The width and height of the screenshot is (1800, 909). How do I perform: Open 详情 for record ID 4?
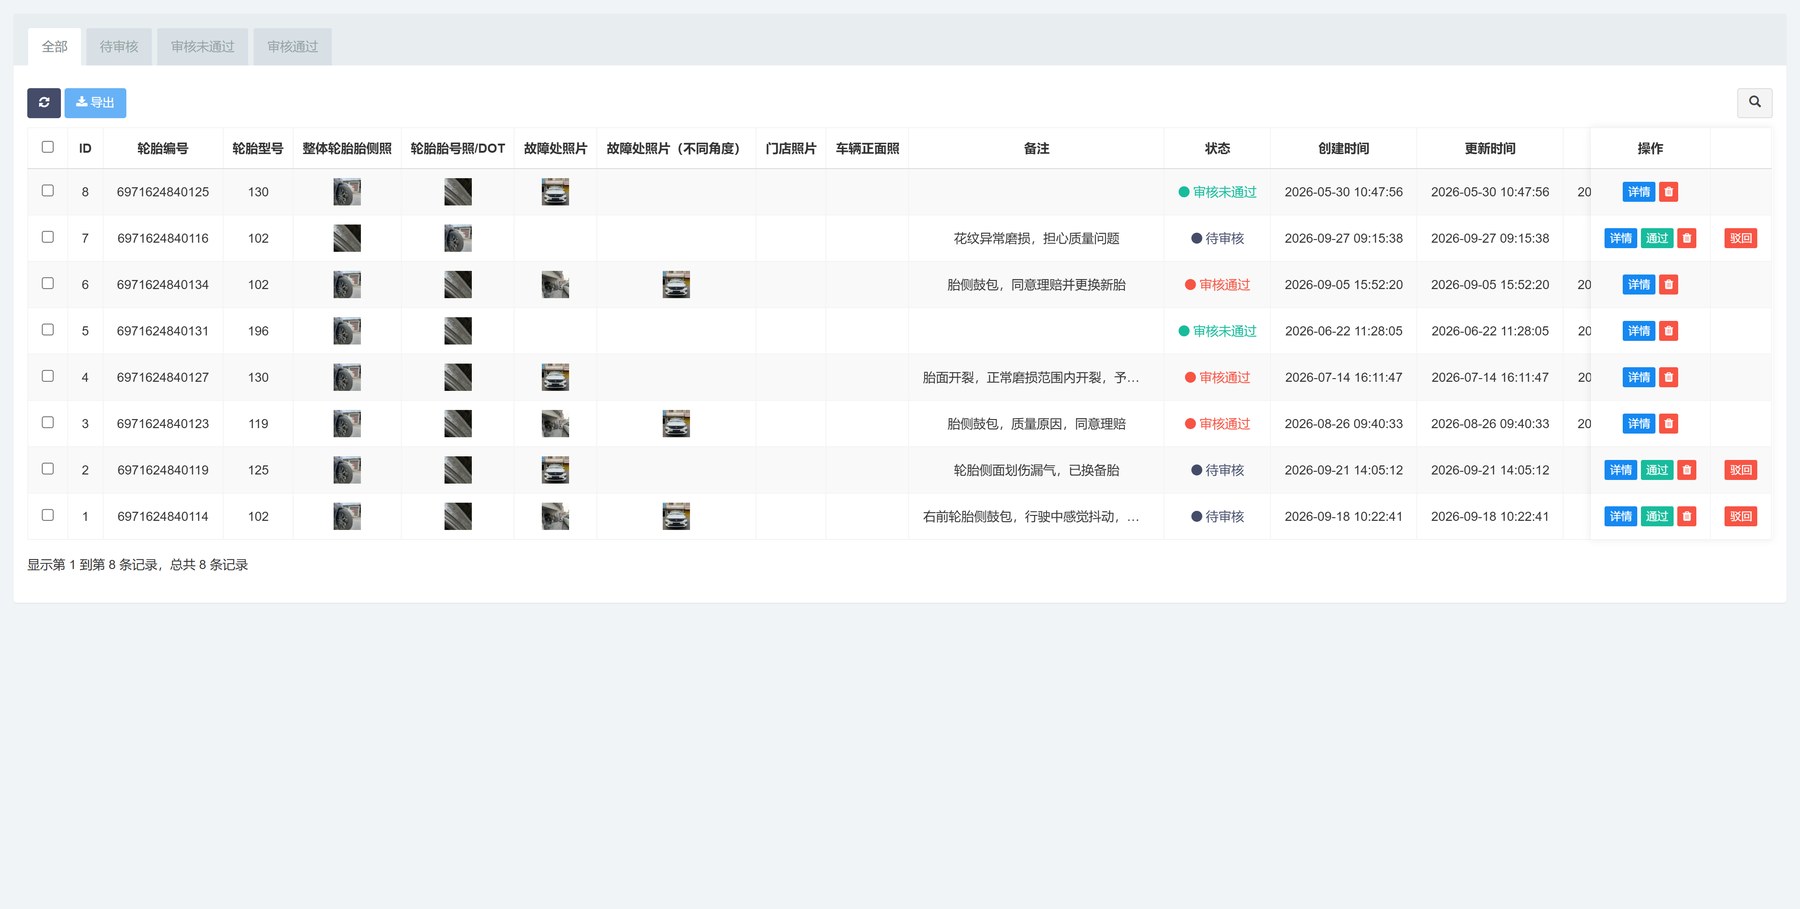(x=1638, y=377)
